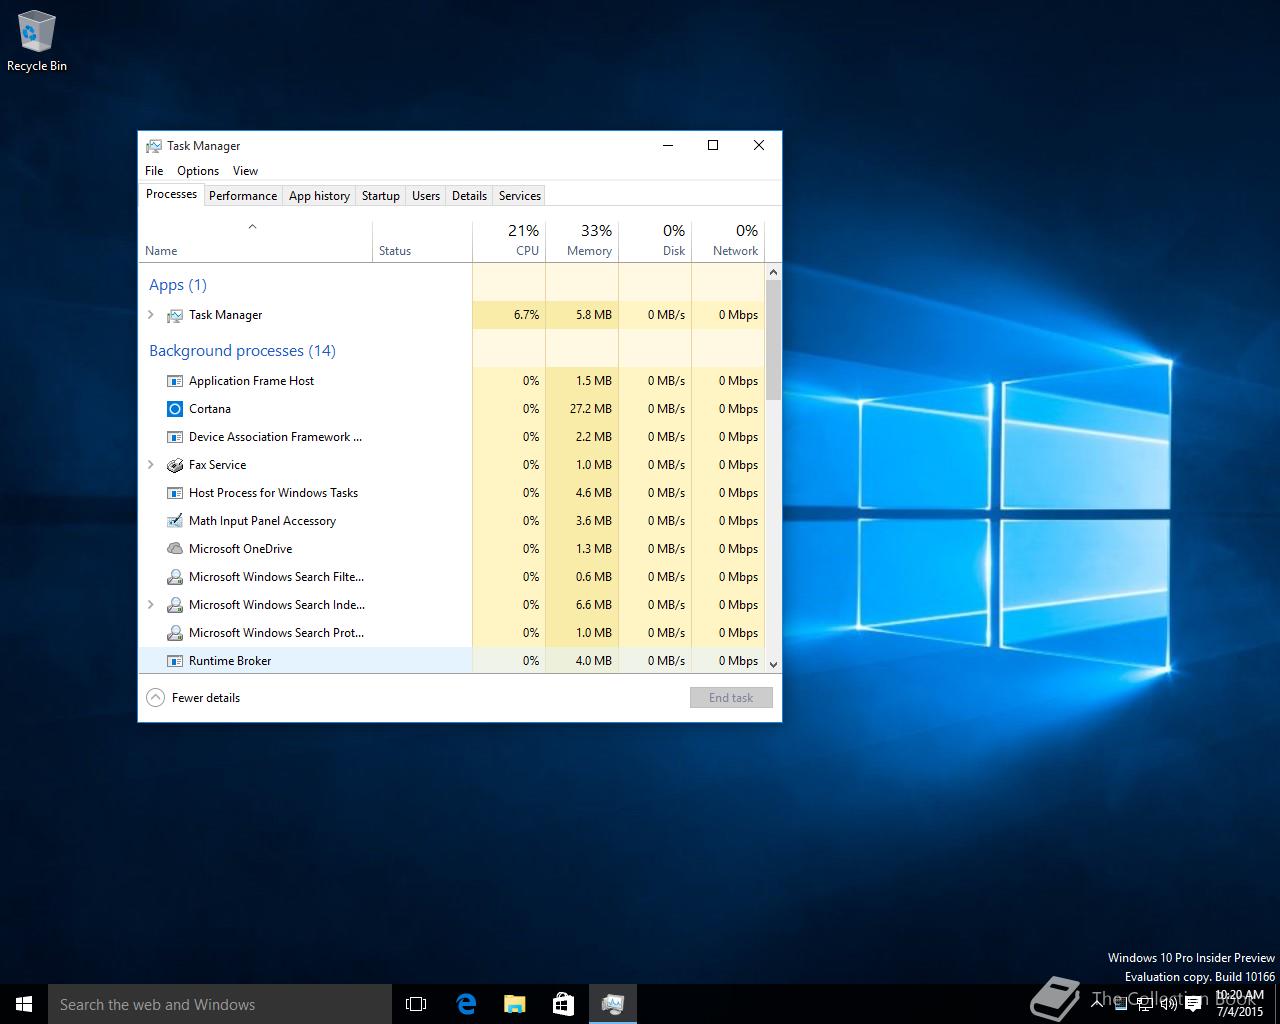
Task: Click the Application Frame Host icon
Action: [174, 381]
